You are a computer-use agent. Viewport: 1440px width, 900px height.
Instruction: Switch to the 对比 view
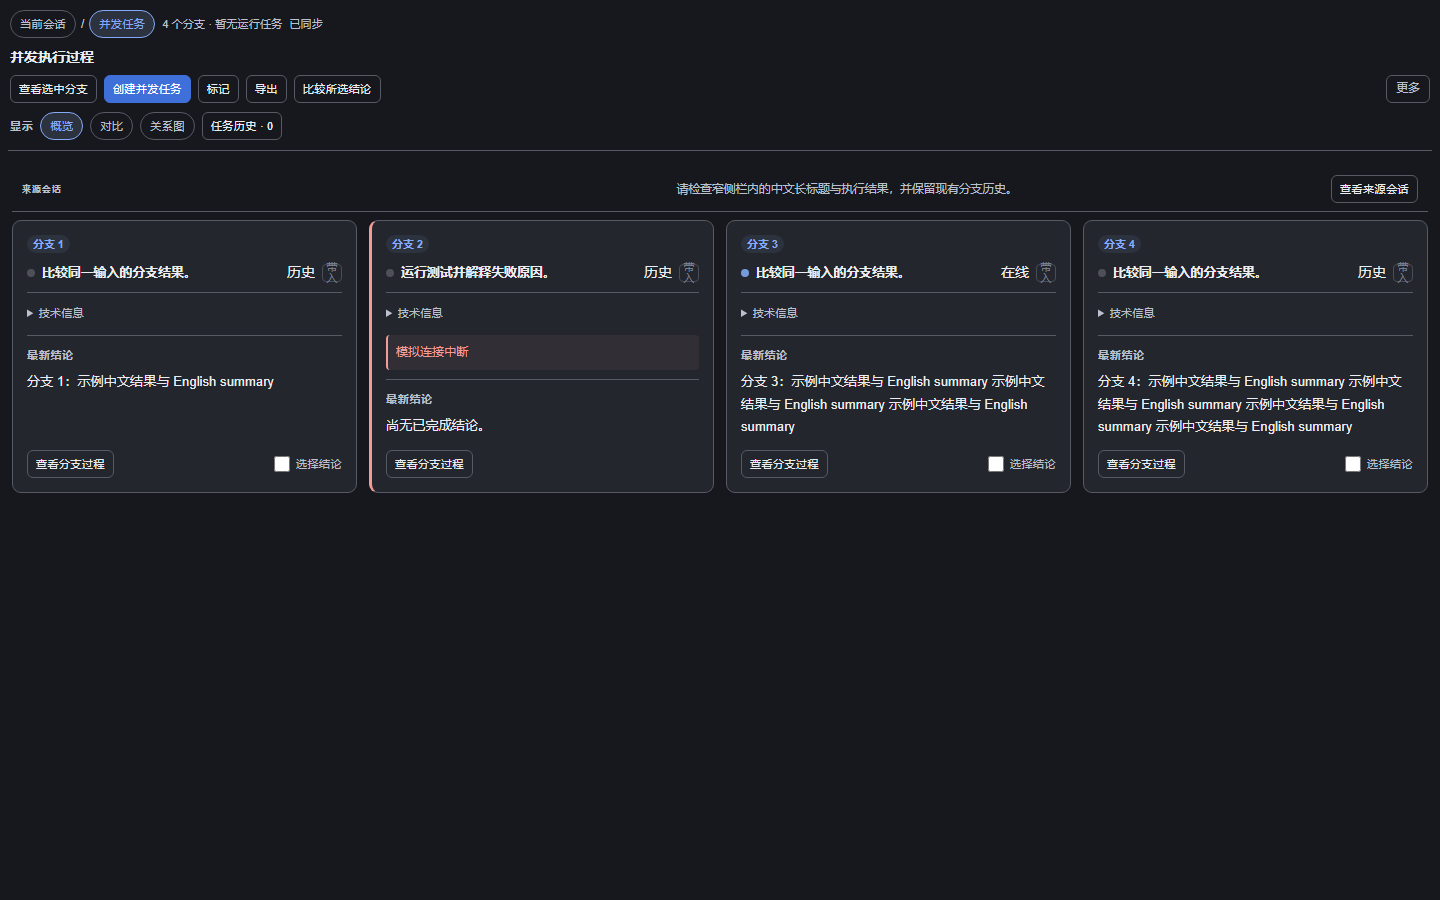[111, 126]
